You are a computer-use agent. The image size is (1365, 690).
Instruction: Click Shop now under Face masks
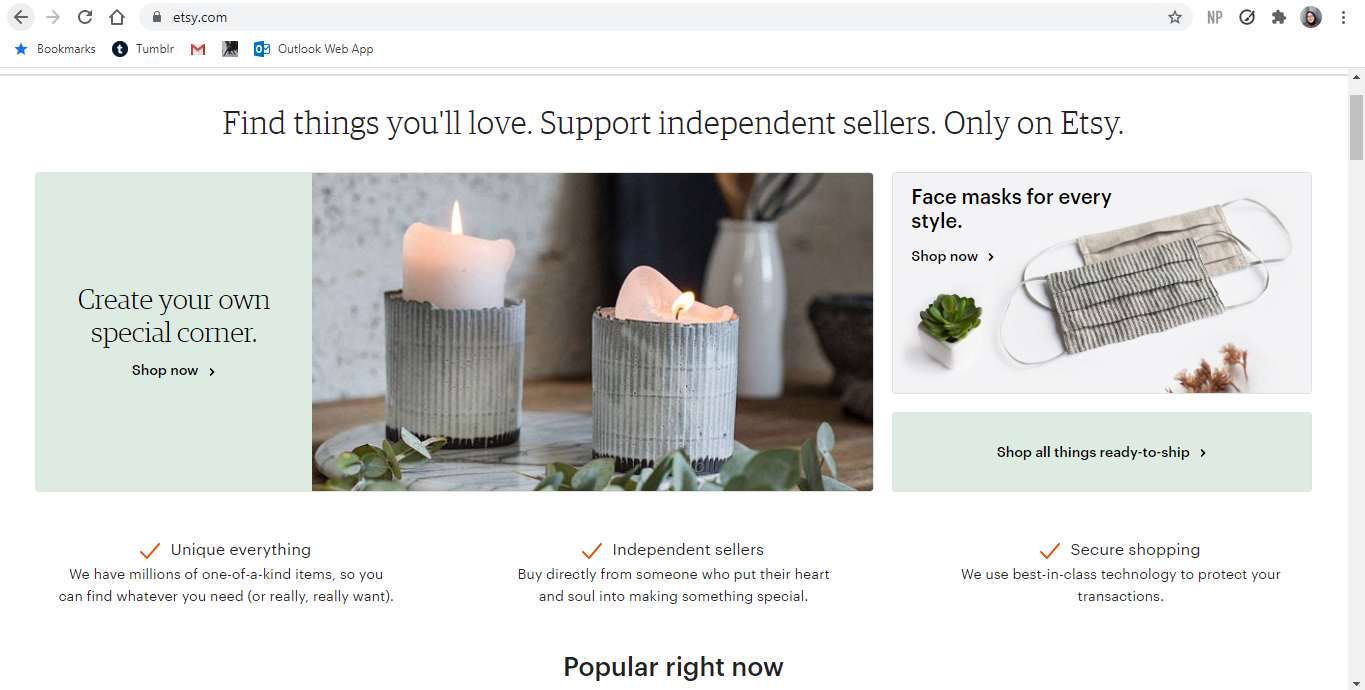(952, 257)
